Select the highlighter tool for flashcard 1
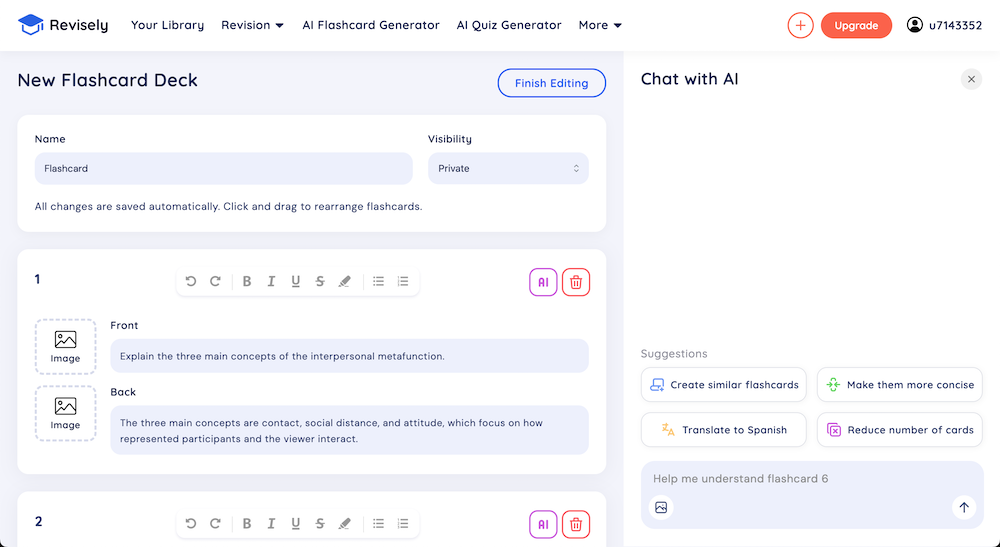Image resolution: width=1000 pixels, height=547 pixels. coord(344,281)
